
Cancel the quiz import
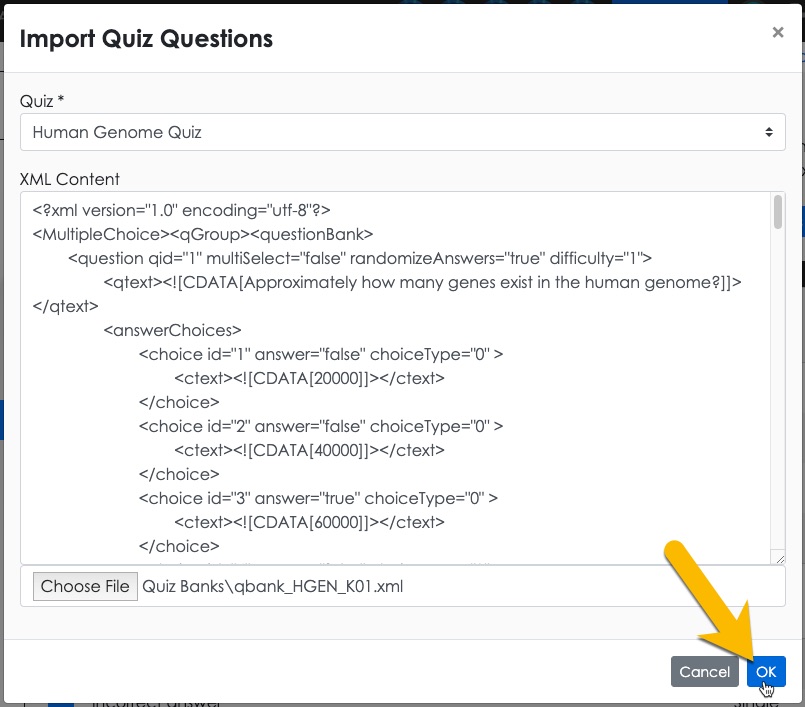pyautogui.click(x=705, y=672)
